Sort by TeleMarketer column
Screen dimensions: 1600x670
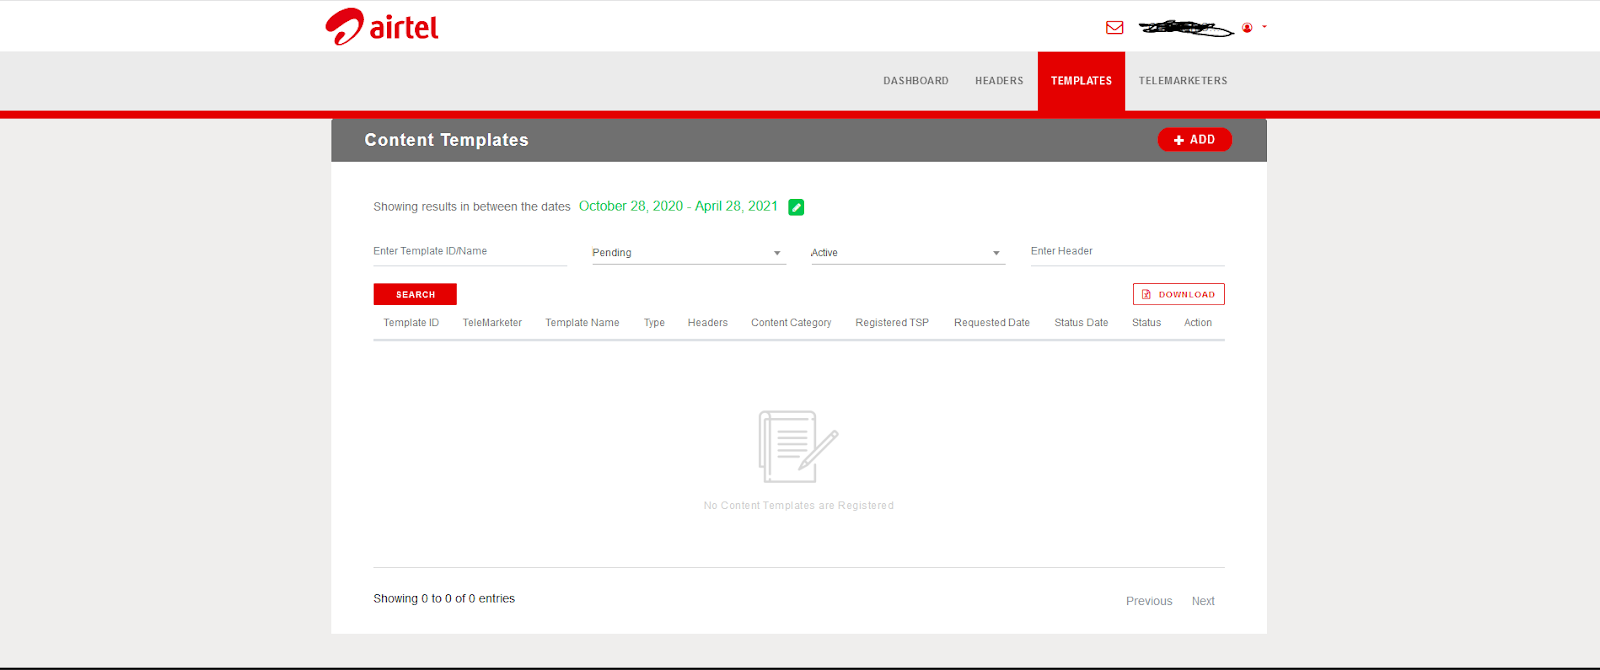click(492, 323)
